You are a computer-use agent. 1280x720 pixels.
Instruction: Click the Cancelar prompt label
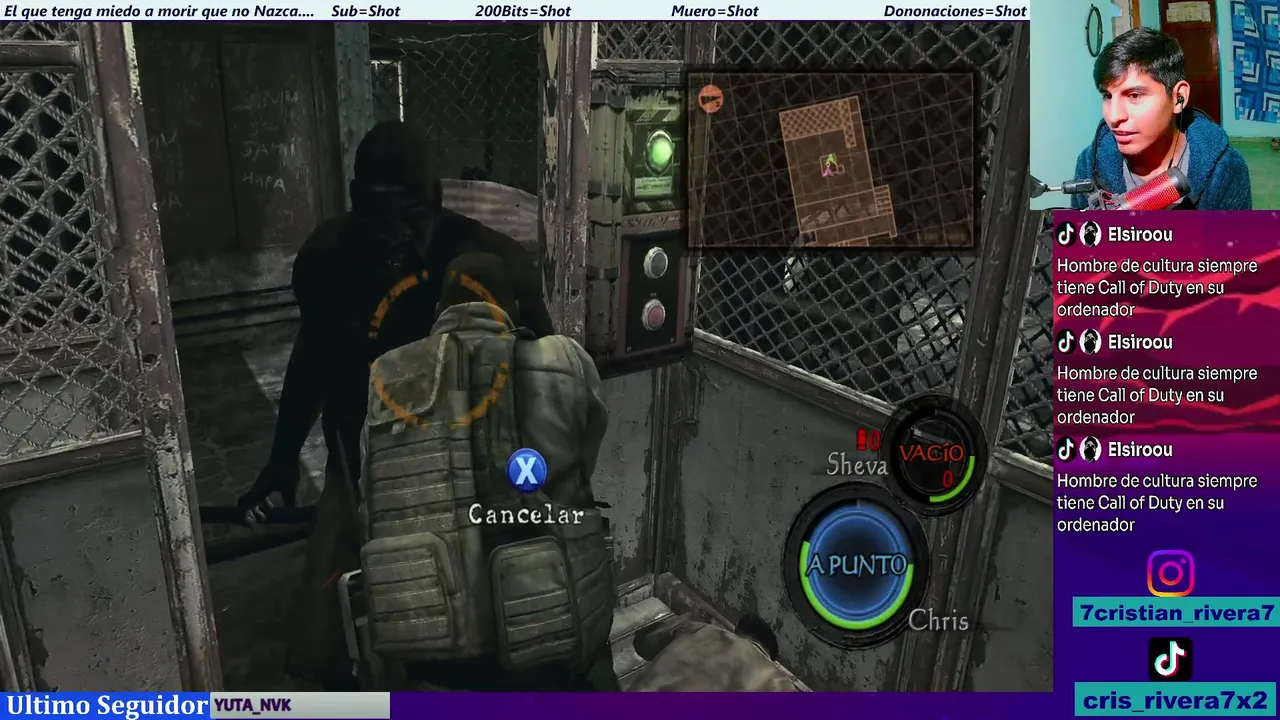click(526, 515)
